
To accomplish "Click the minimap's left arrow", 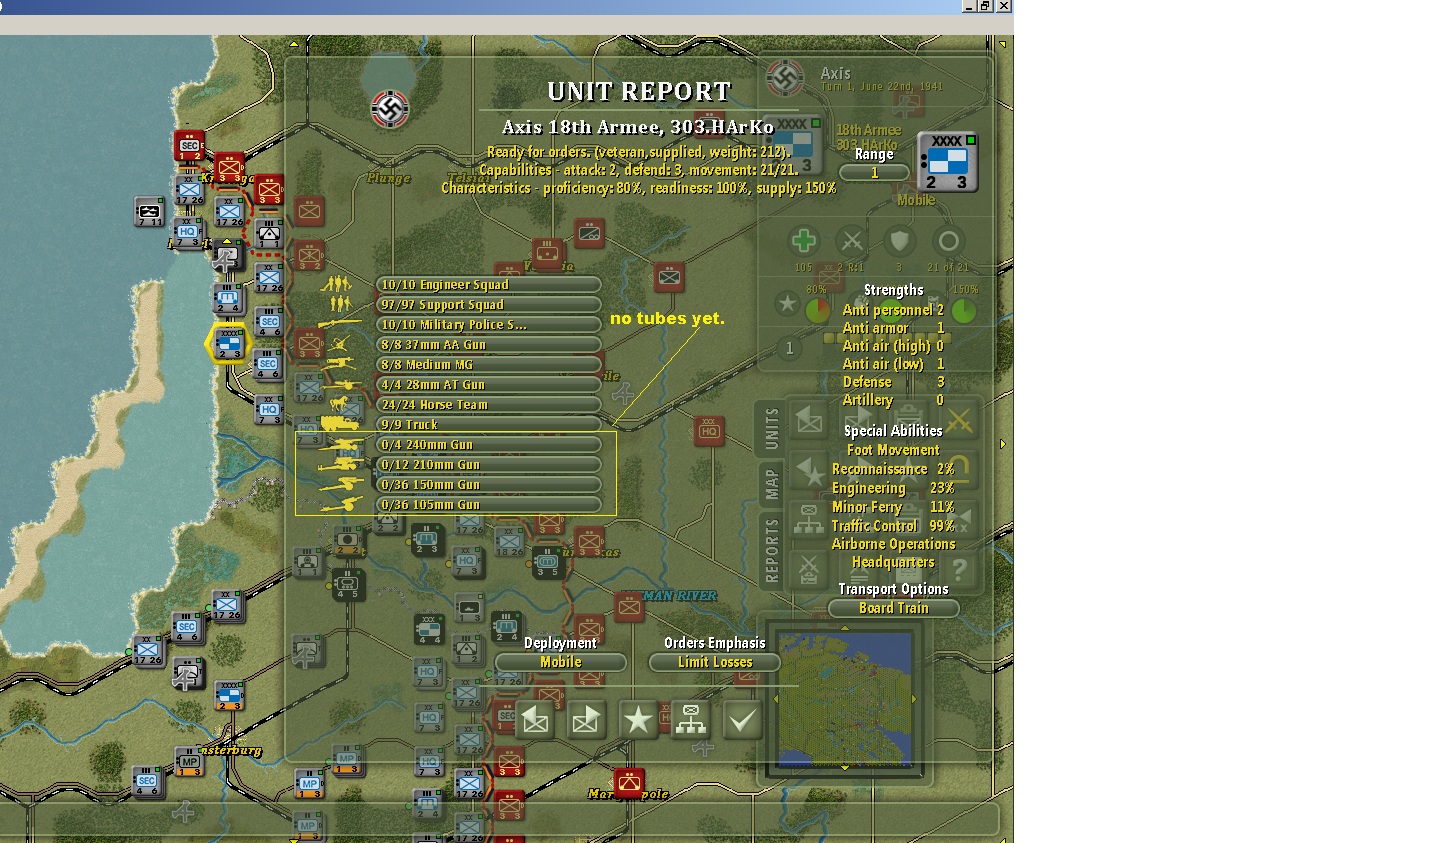I will coord(776,699).
